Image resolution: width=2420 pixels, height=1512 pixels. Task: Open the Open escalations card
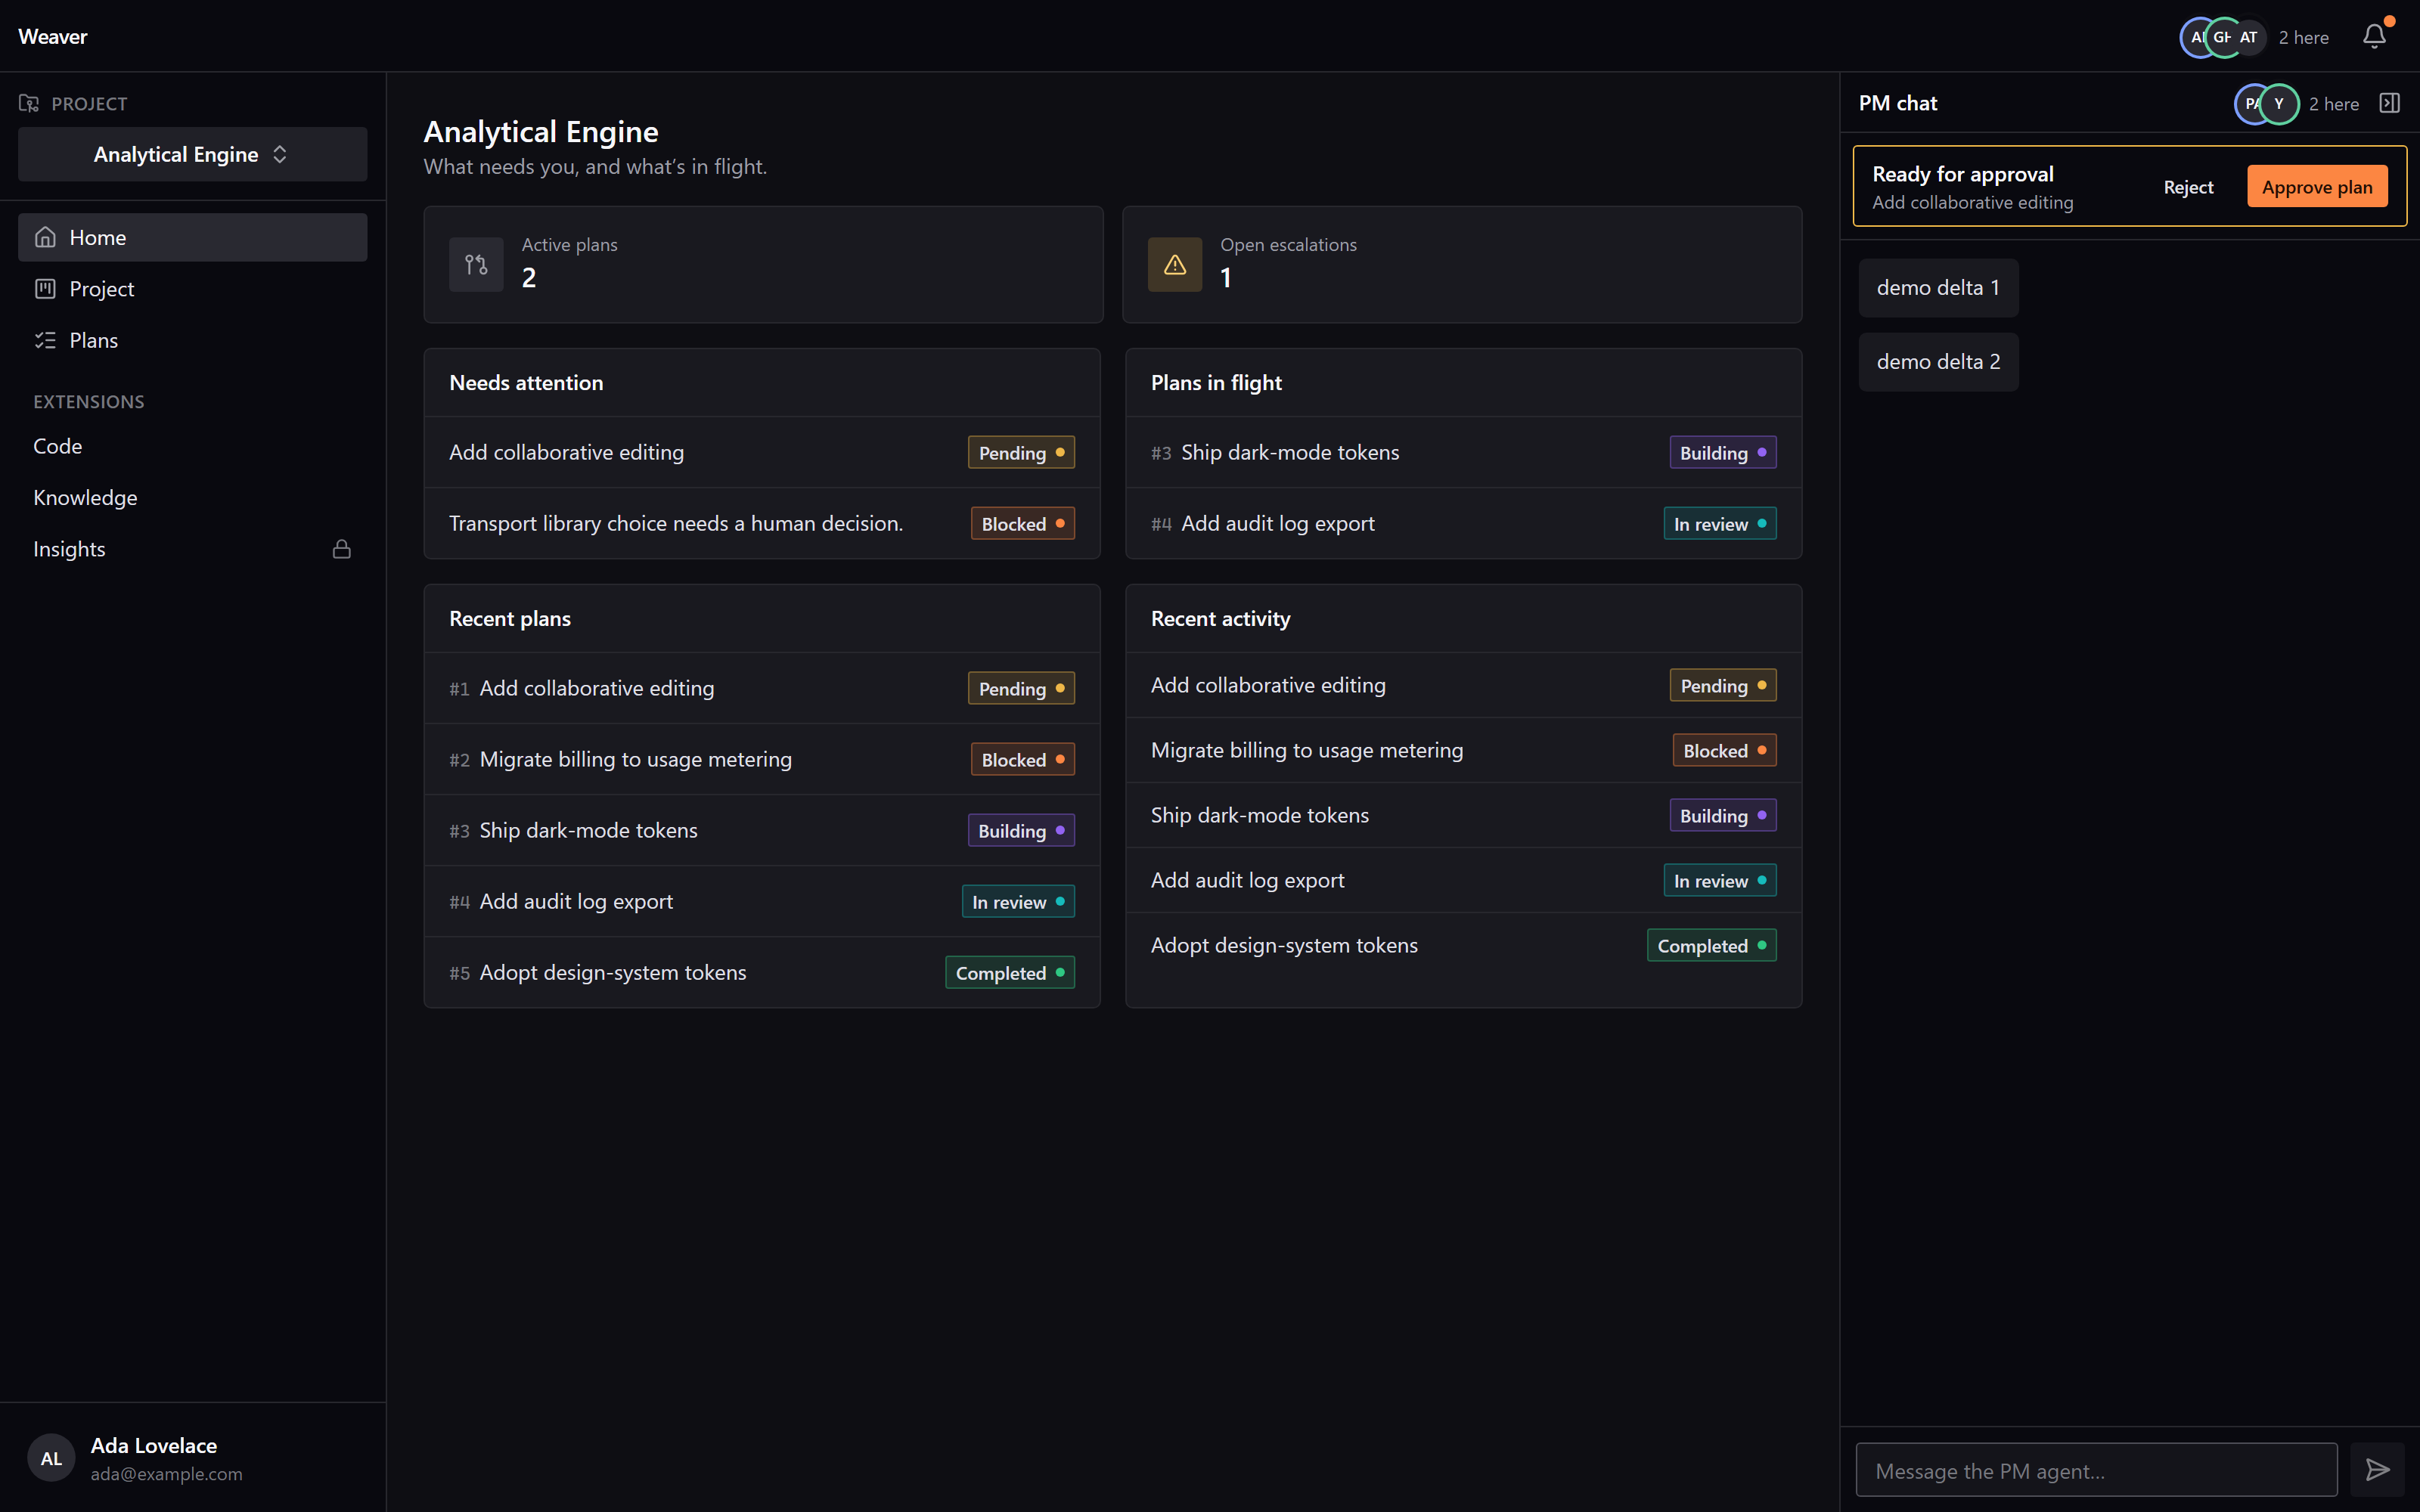[x=1461, y=264]
